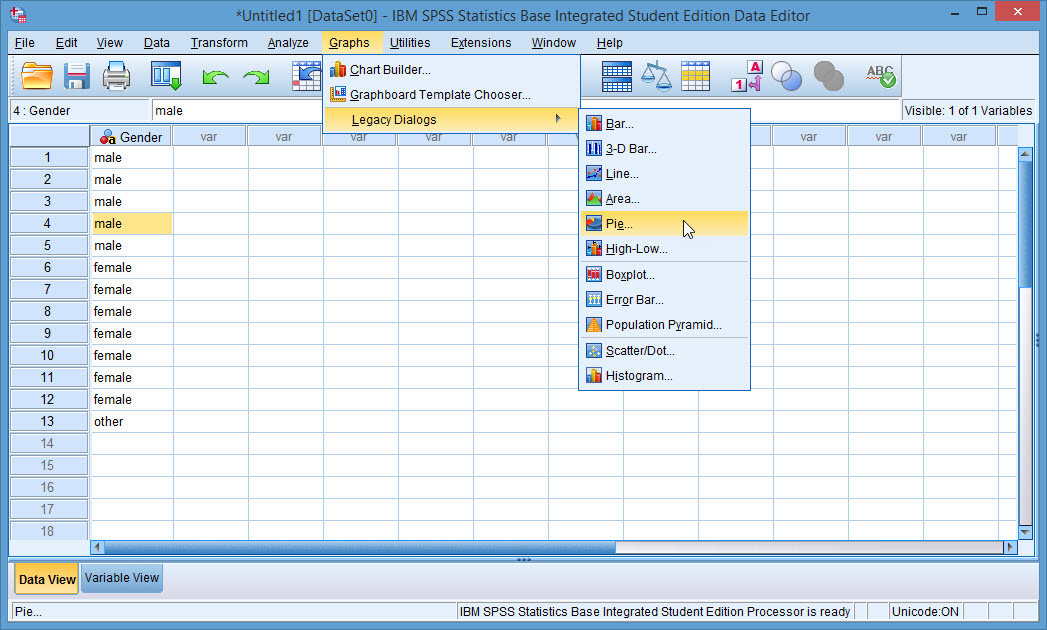The image size is (1047, 630).
Task: Click the Show All Variables gray circles icon
Action: pos(829,76)
